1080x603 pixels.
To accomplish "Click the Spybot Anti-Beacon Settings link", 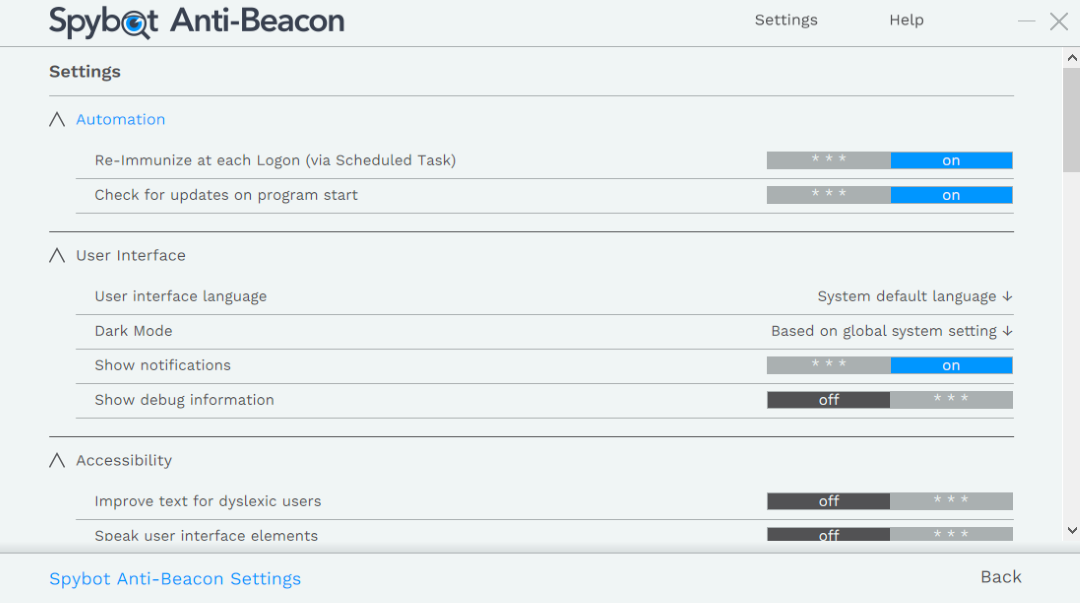I will click(x=175, y=578).
